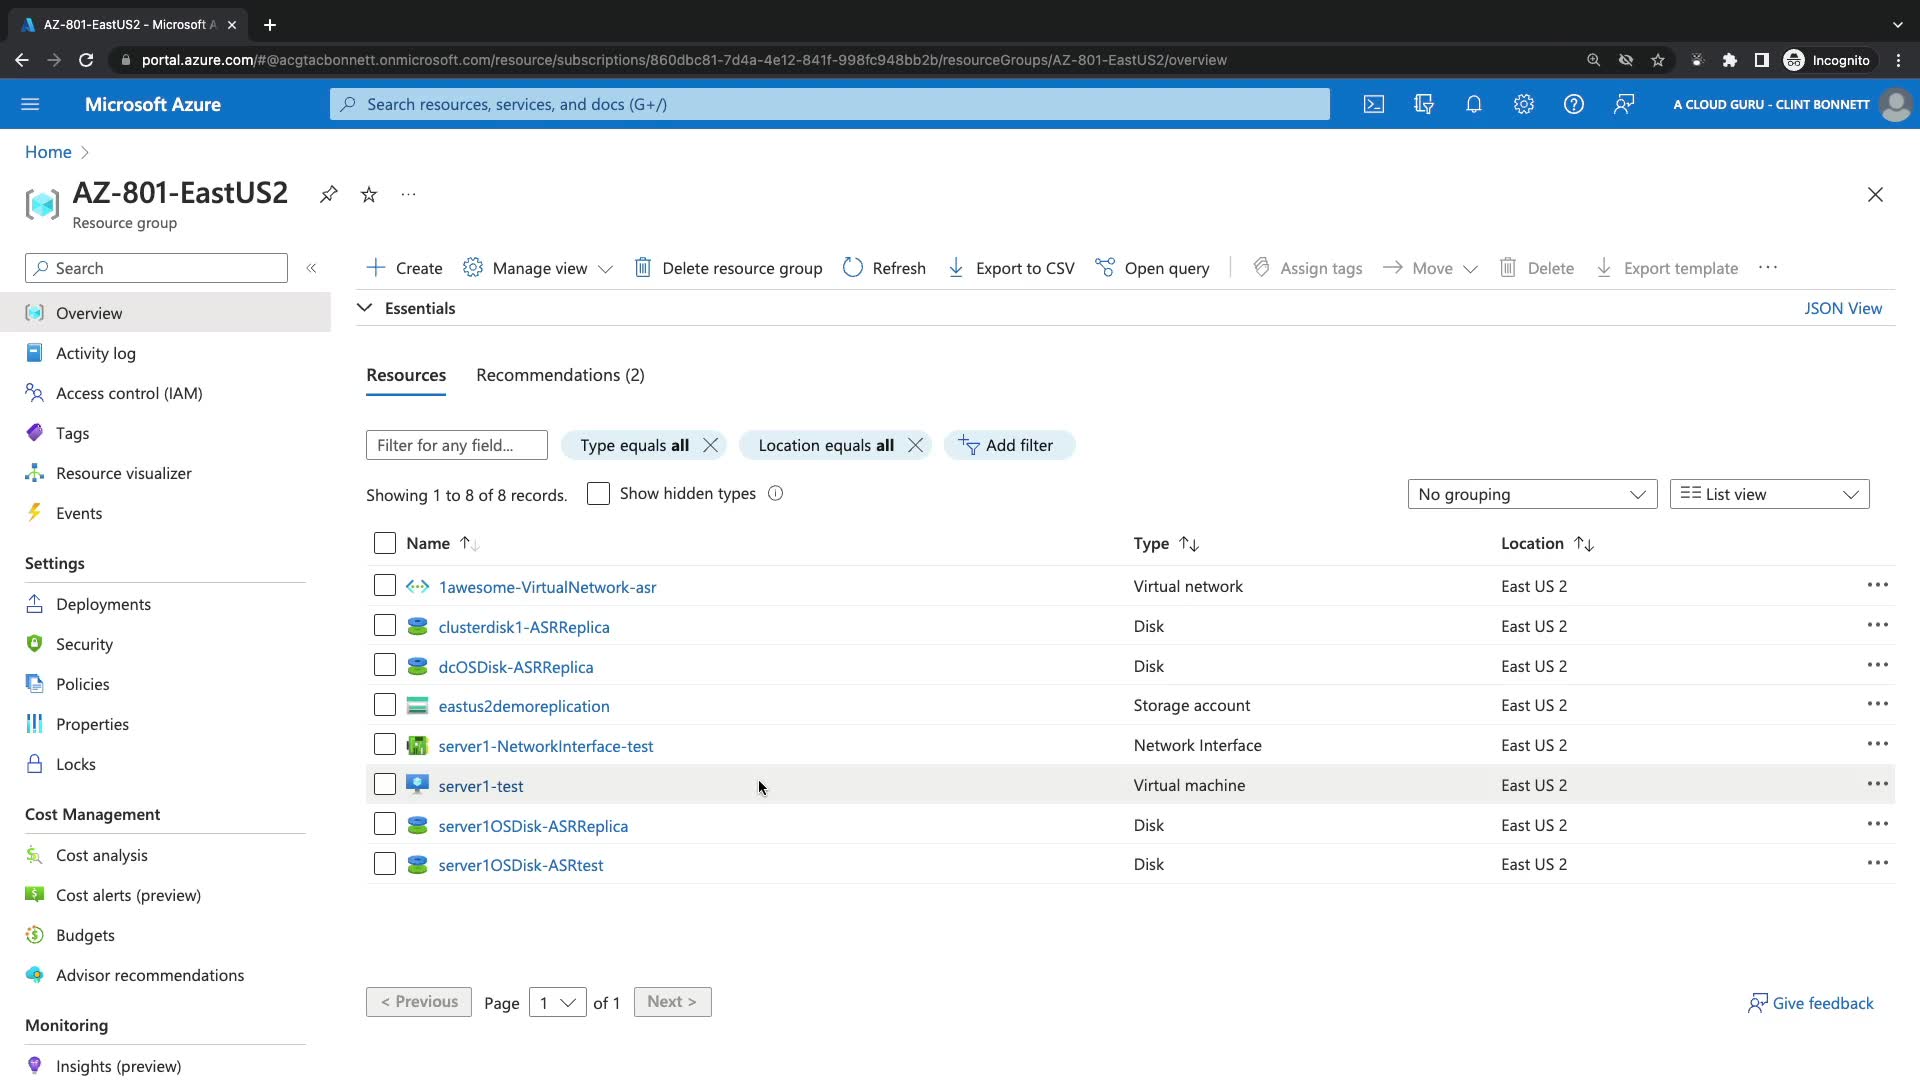This screenshot has height=1080, width=1920.
Task: Open the Azure portal hamburger menu
Action: [30, 104]
